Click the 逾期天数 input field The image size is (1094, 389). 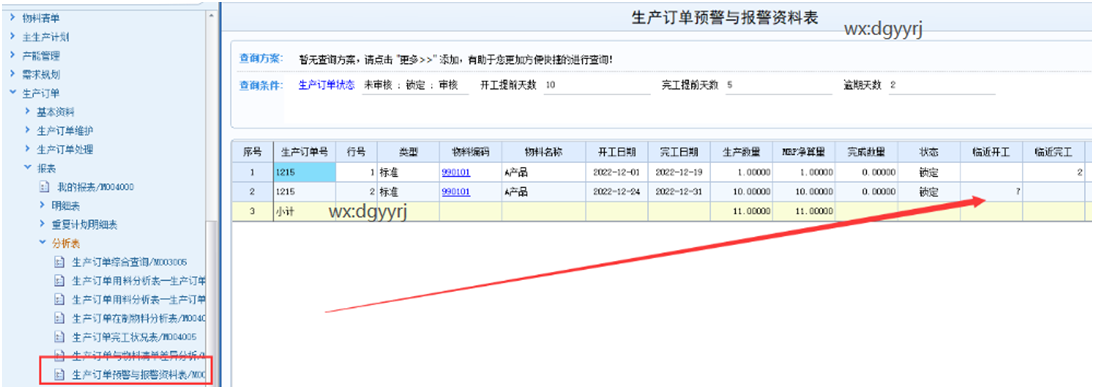[x=942, y=86]
